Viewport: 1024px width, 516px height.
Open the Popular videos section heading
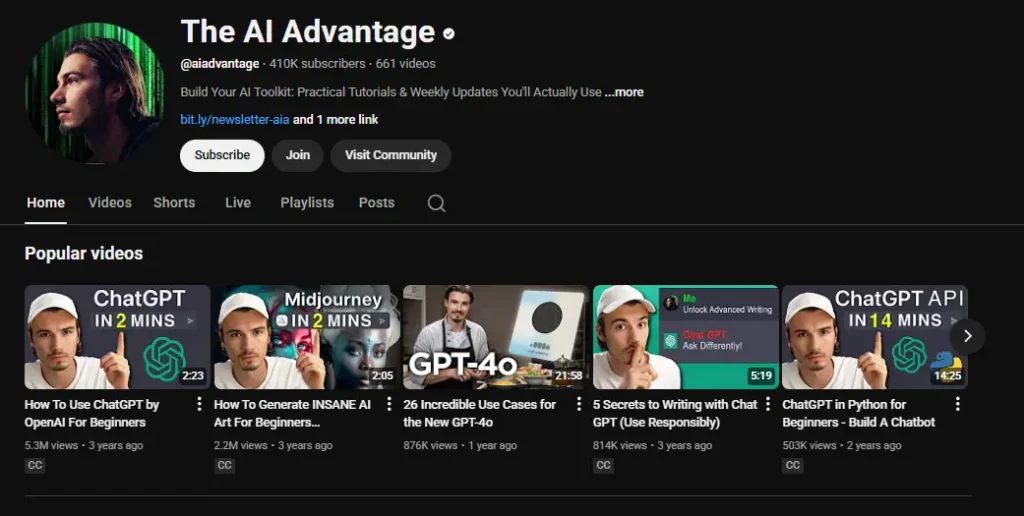84,253
